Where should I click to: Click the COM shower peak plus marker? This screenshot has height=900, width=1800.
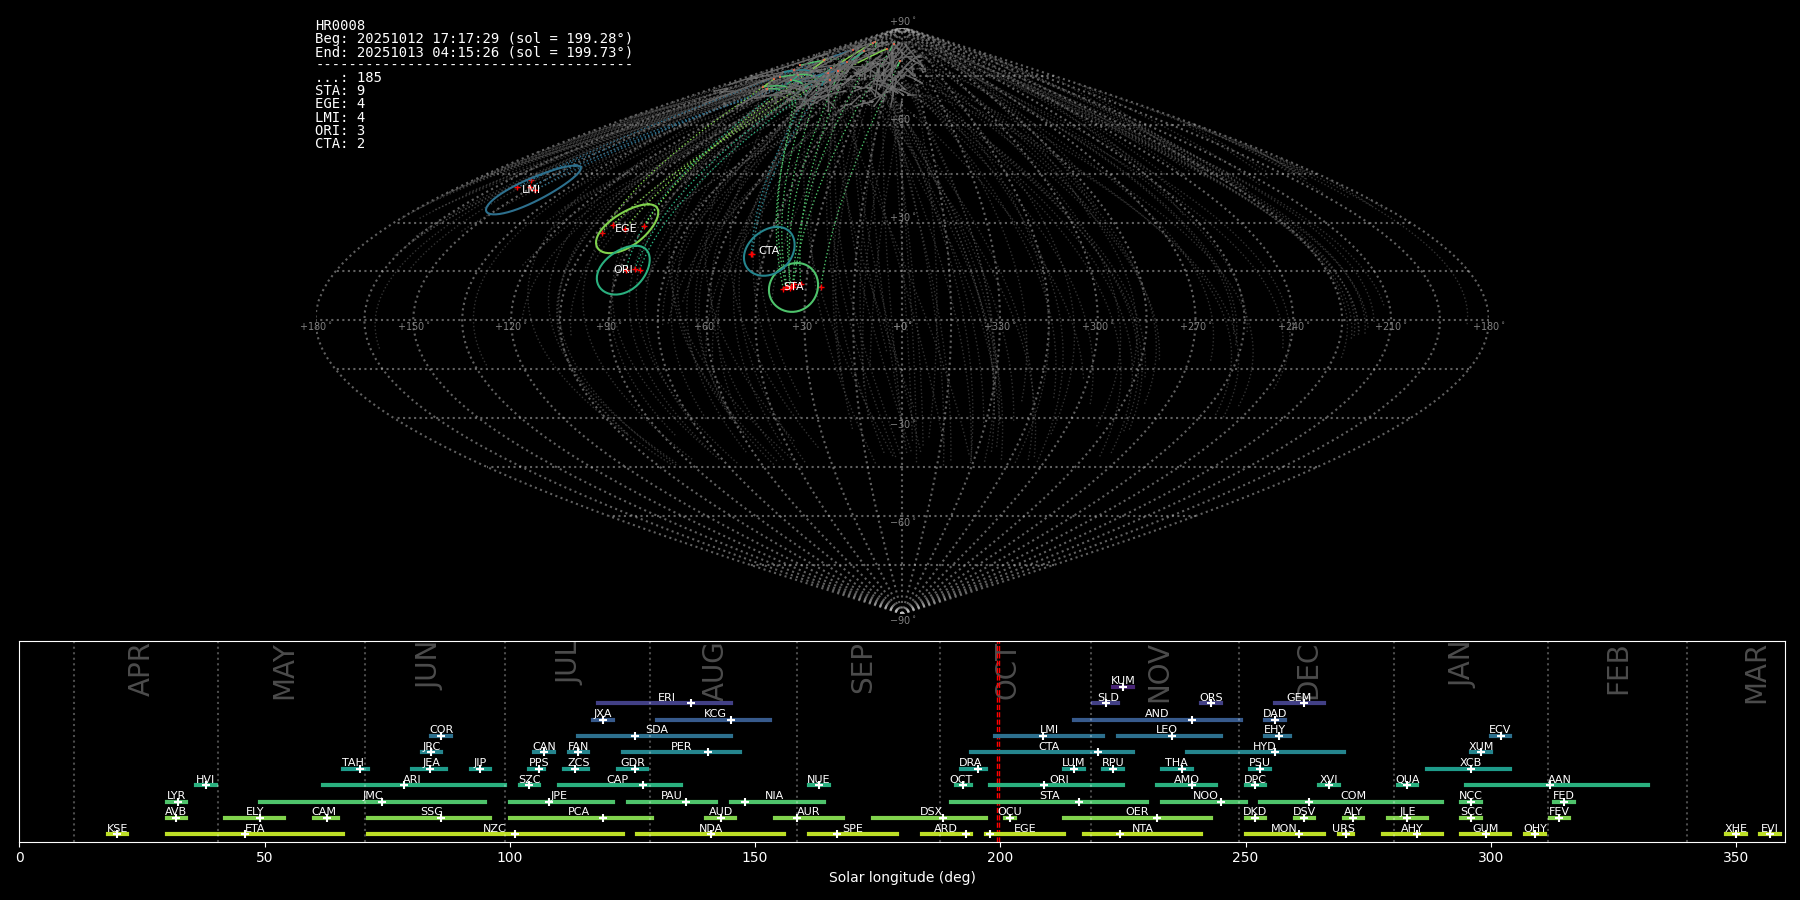(x=1309, y=802)
